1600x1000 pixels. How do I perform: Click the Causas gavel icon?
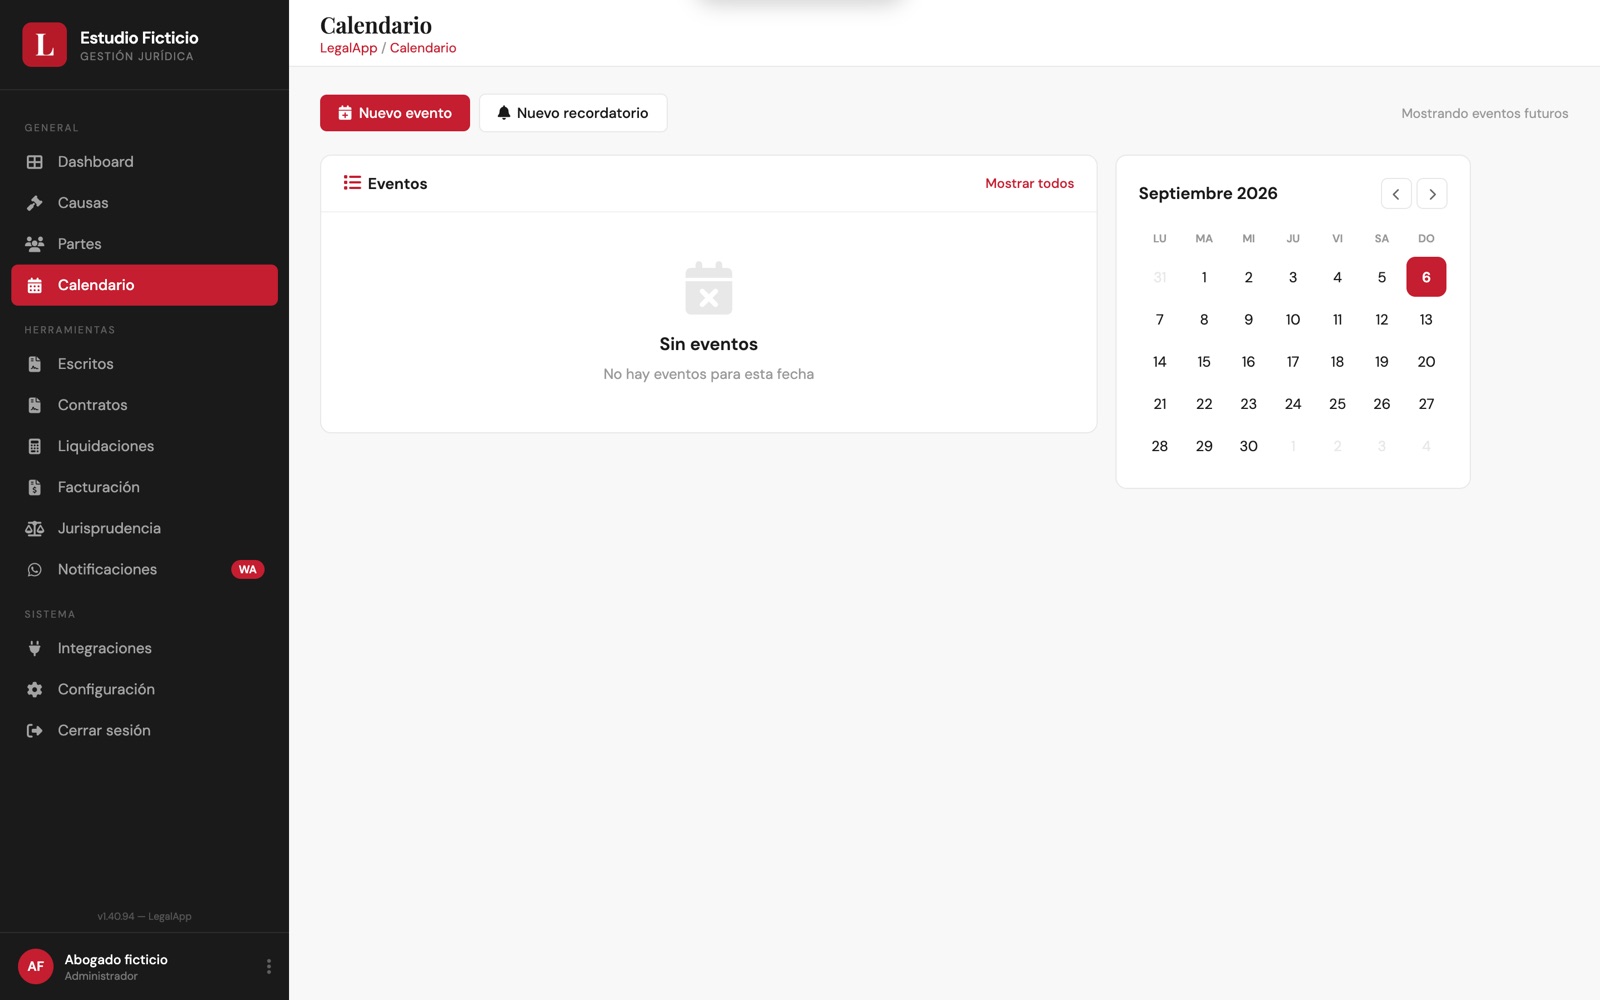tap(34, 203)
